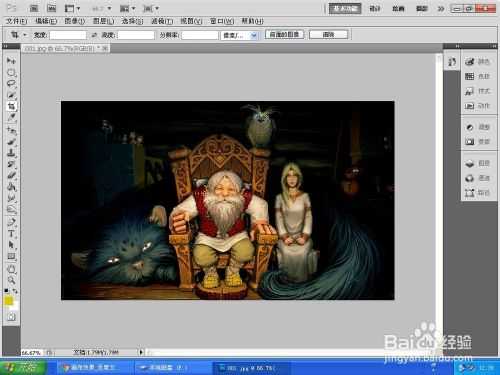500x375 pixels.
Task: Click the 清除 button in options bar
Action: click(x=328, y=34)
